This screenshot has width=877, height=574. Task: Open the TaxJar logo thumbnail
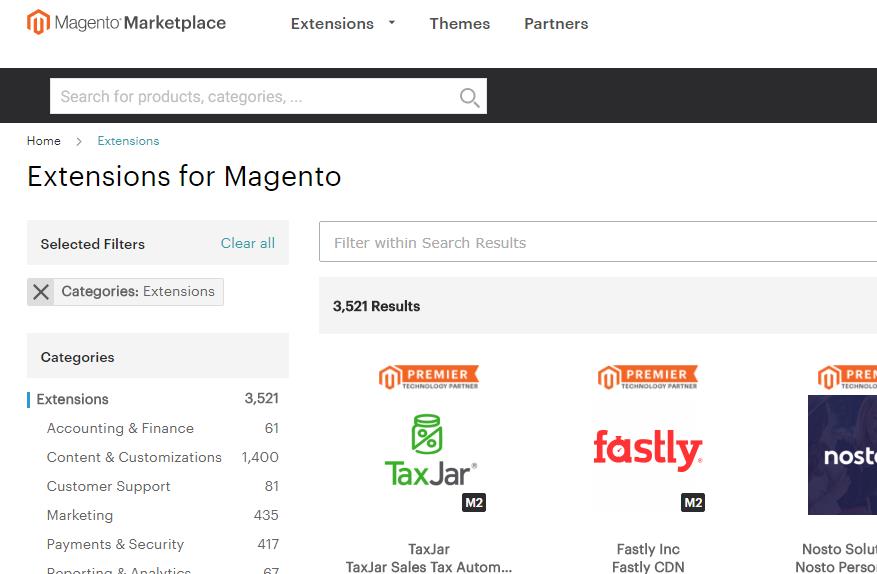(x=430, y=450)
